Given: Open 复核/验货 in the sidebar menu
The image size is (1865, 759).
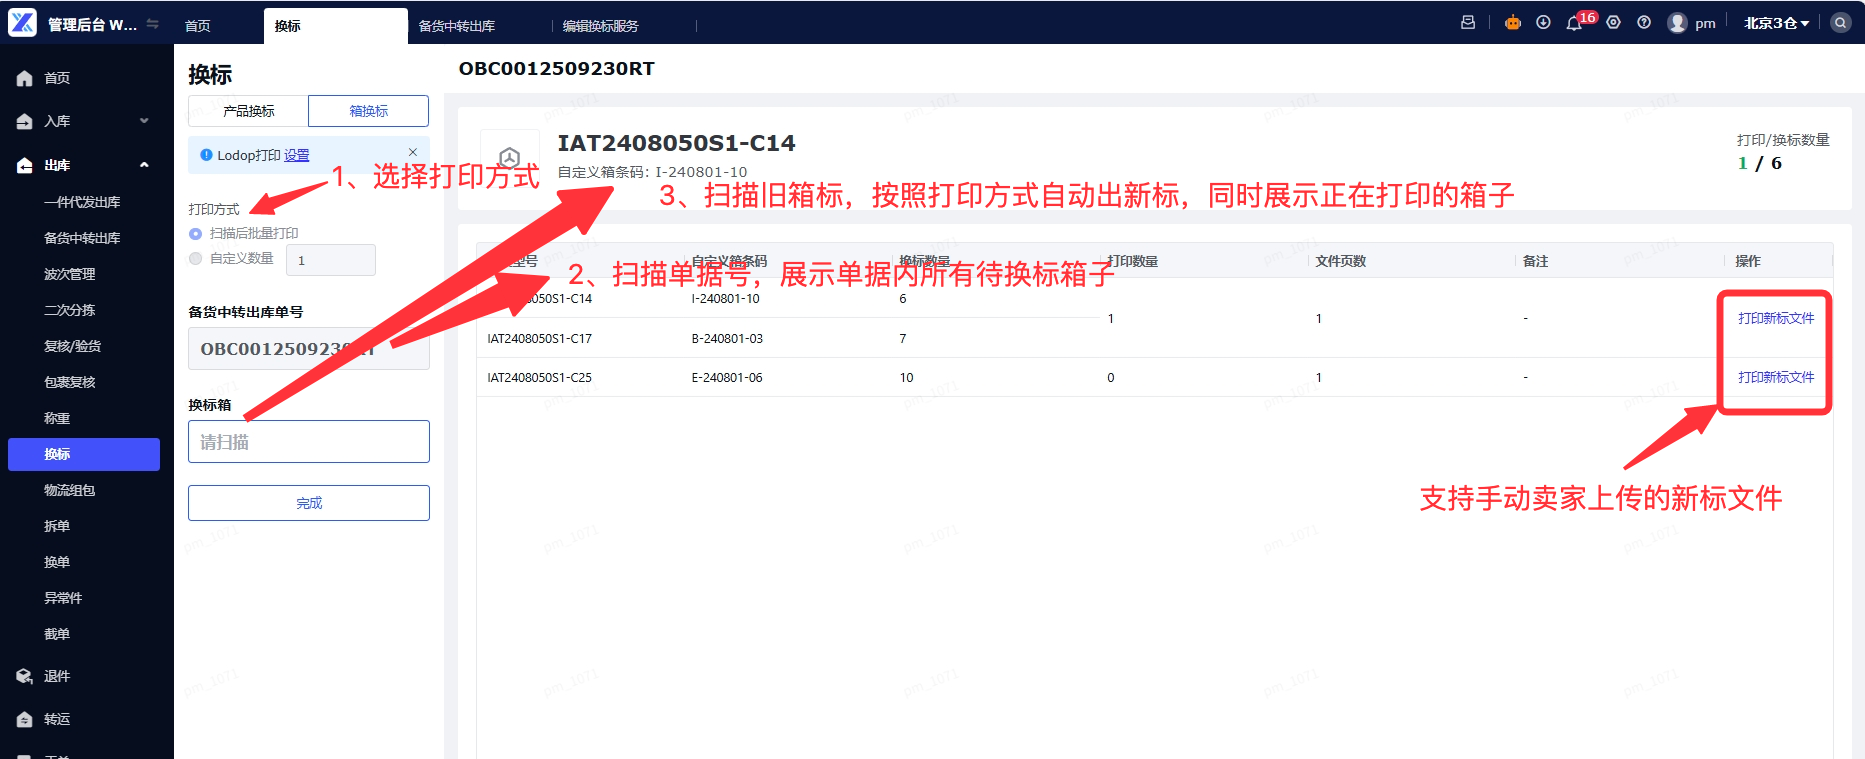Looking at the screenshot, I should point(72,346).
